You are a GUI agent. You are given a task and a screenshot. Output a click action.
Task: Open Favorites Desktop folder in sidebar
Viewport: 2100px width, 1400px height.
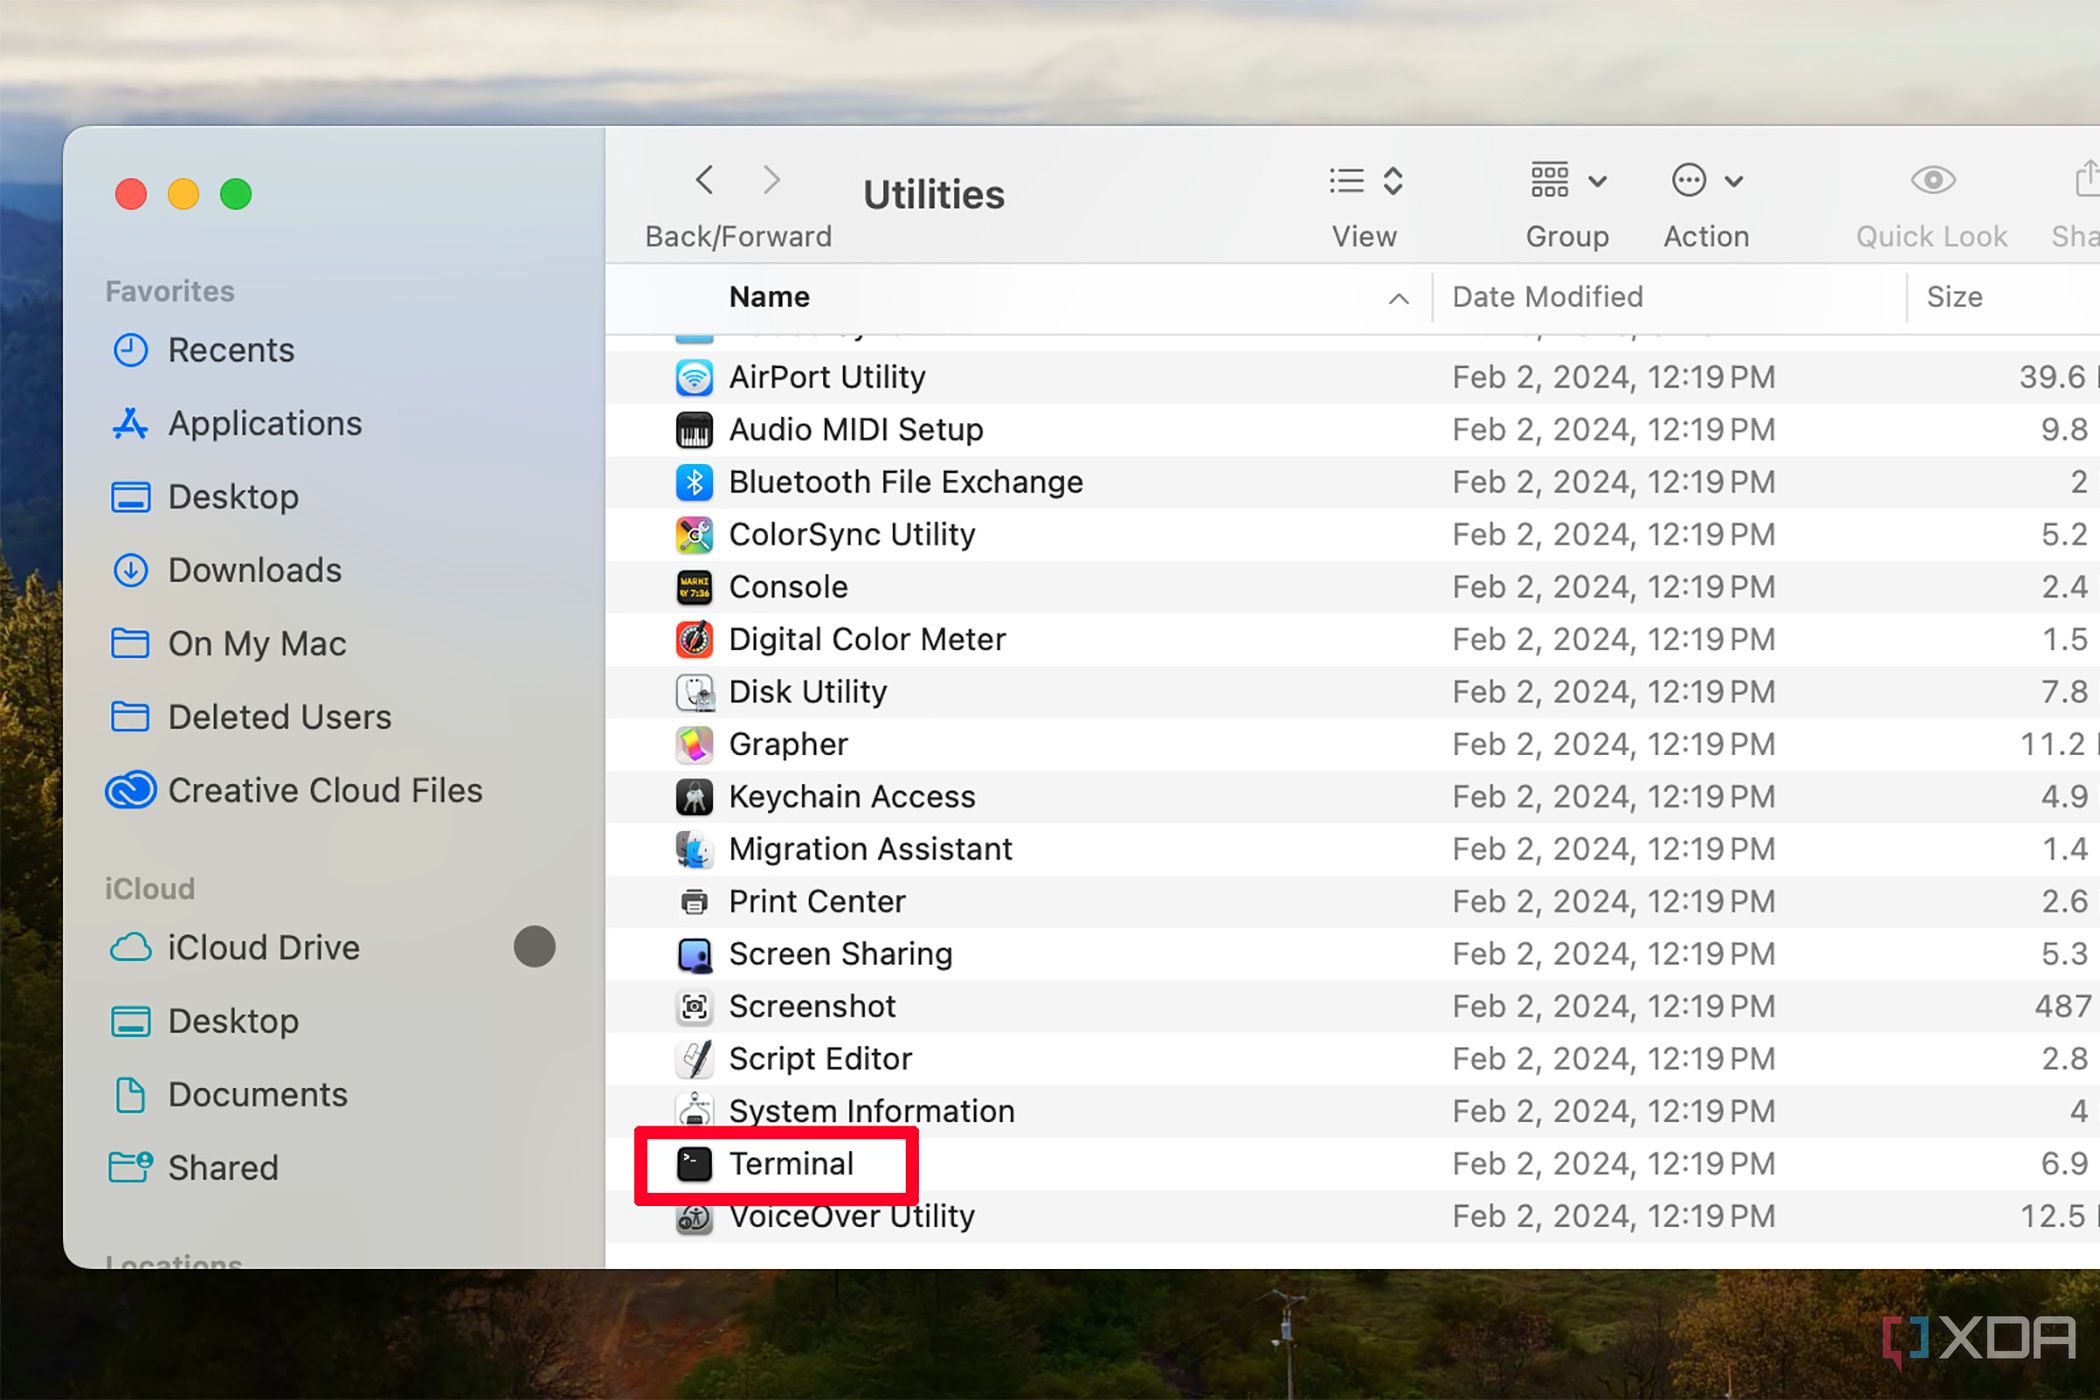(205, 497)
